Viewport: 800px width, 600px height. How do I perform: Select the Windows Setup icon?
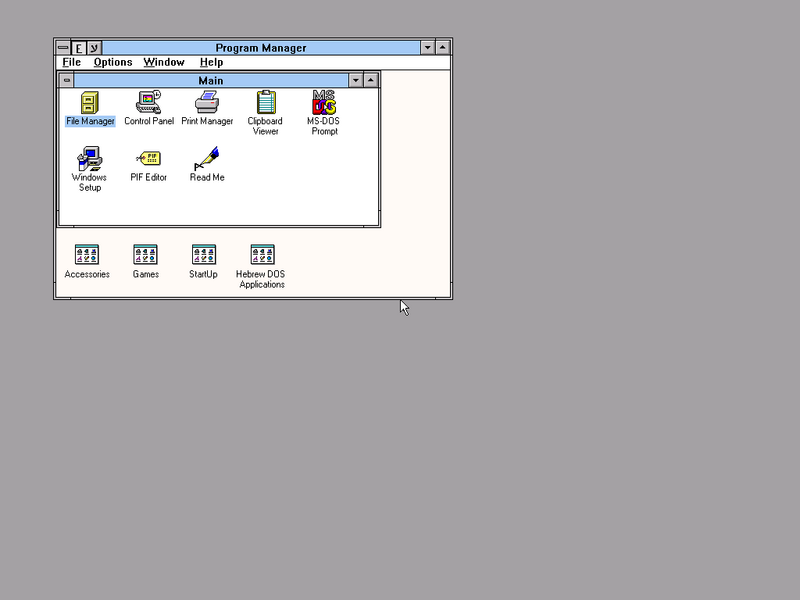90,158
